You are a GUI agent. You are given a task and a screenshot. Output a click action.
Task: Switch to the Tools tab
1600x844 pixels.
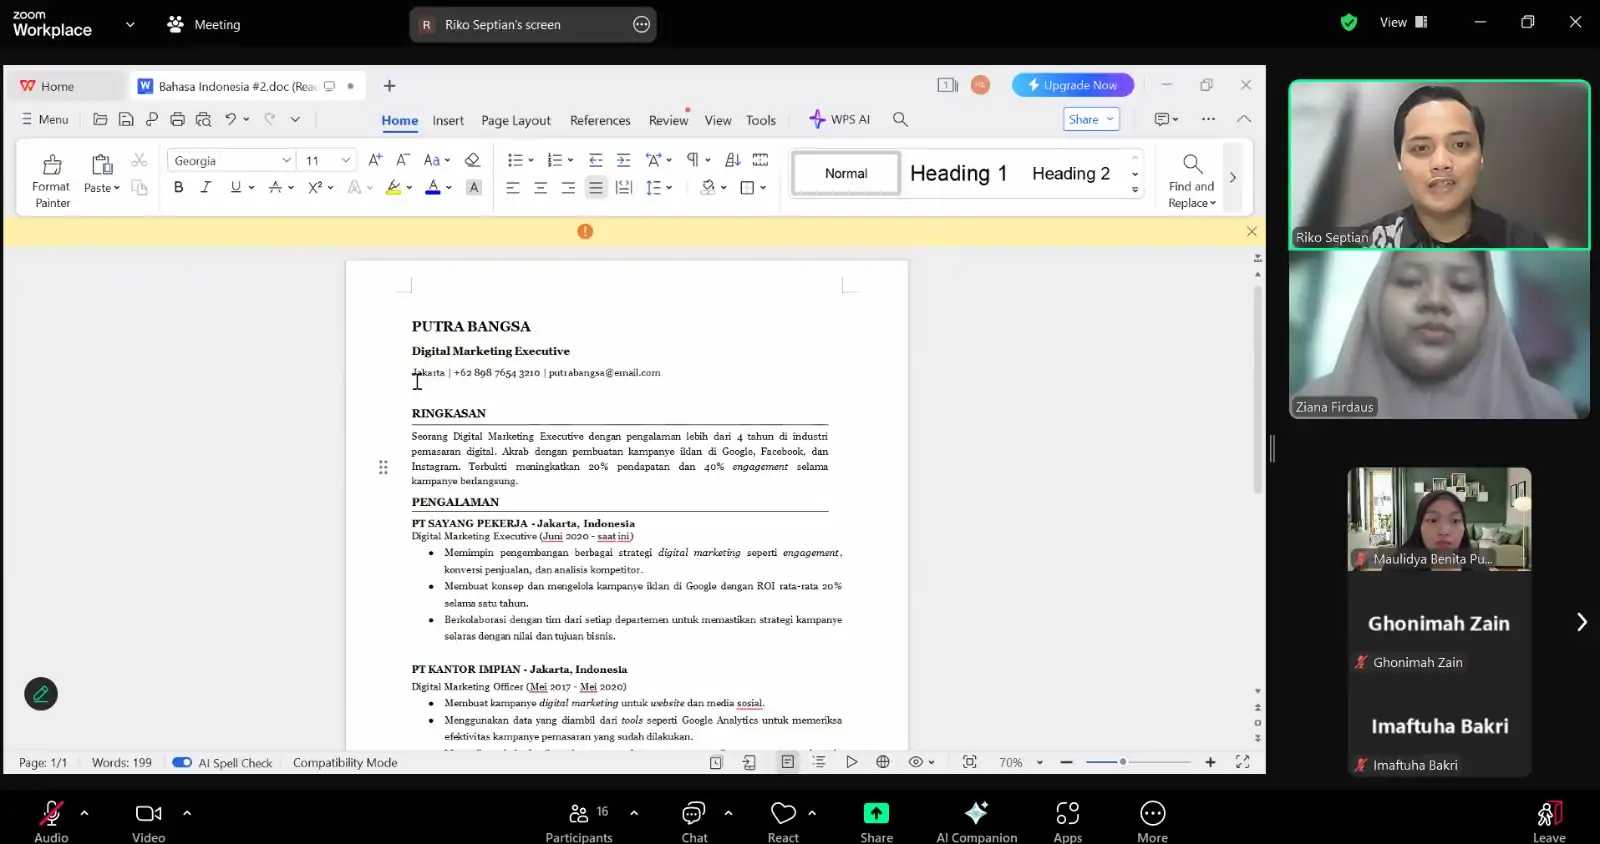click(x=761, y=120)
